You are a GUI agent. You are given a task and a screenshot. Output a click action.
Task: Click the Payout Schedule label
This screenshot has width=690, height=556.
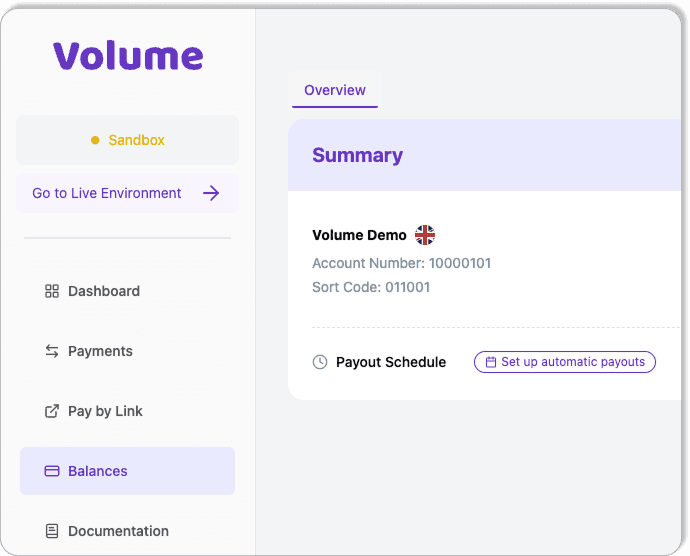pos(391,362)
